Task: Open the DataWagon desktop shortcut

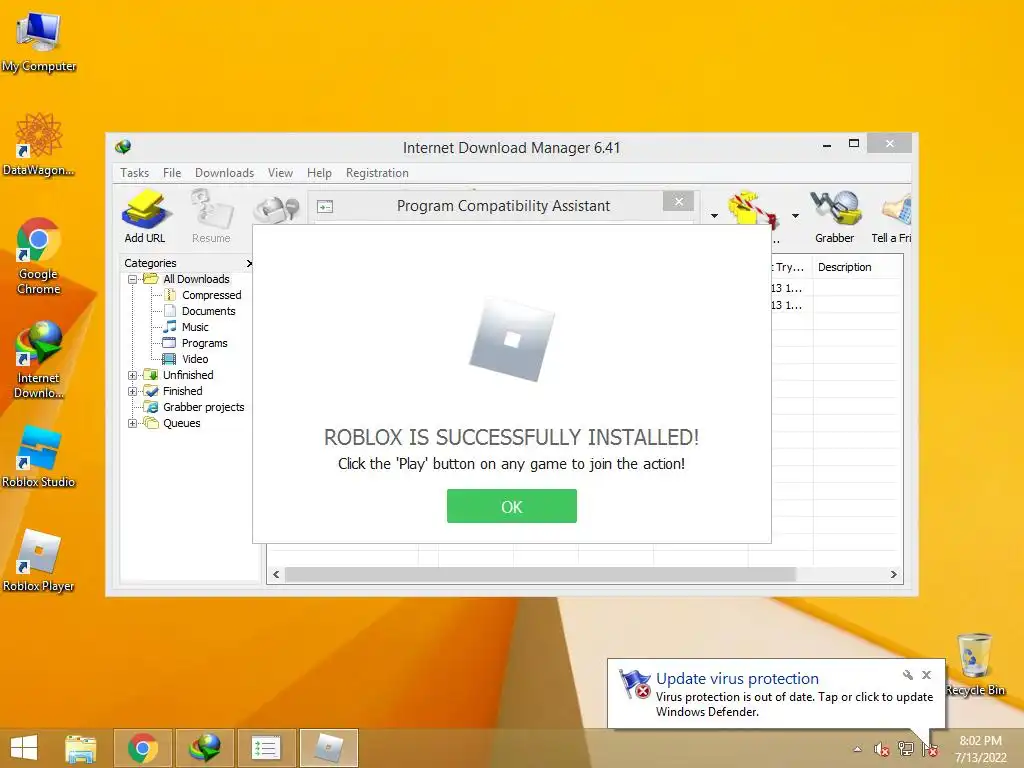Action: click(39, 145)
